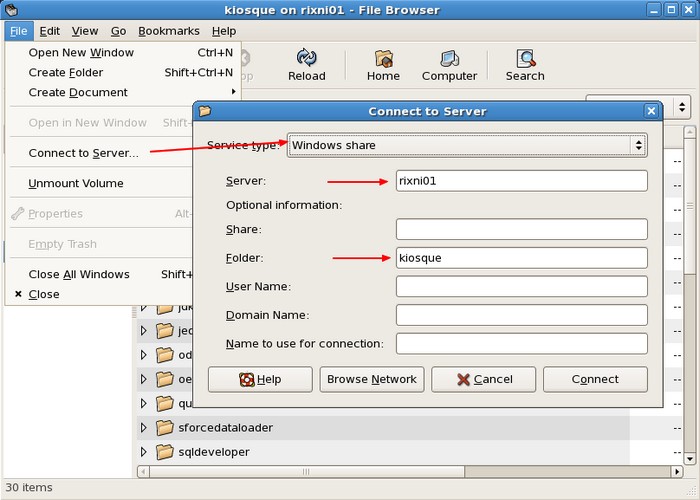700x500 pixels.
Task: Expand the sqldeveloper folder tree
Action: 144,452
